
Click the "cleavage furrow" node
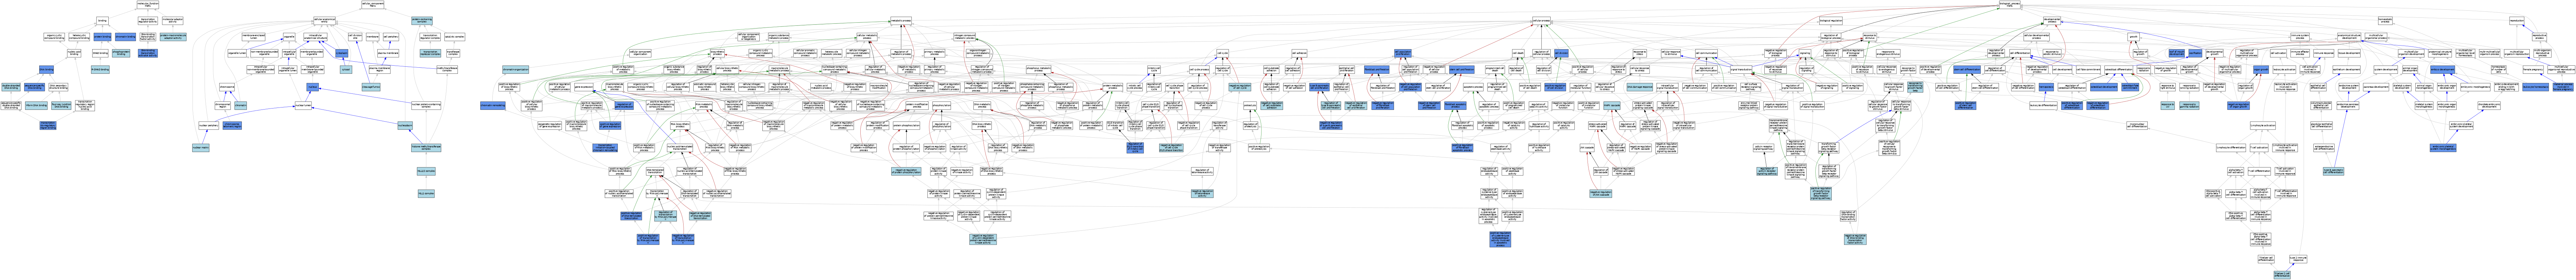click(371, 87)
